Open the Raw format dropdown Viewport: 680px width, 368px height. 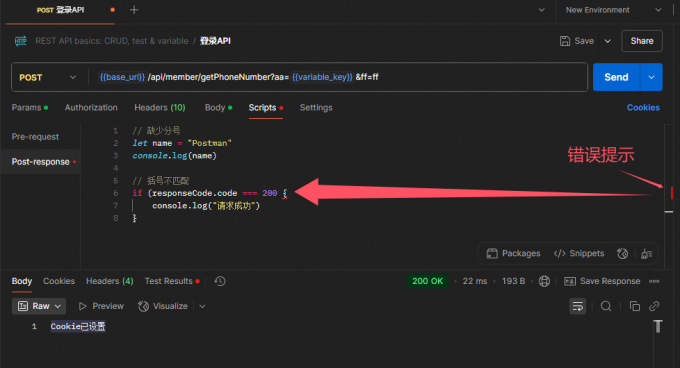(x=39, y=306)
